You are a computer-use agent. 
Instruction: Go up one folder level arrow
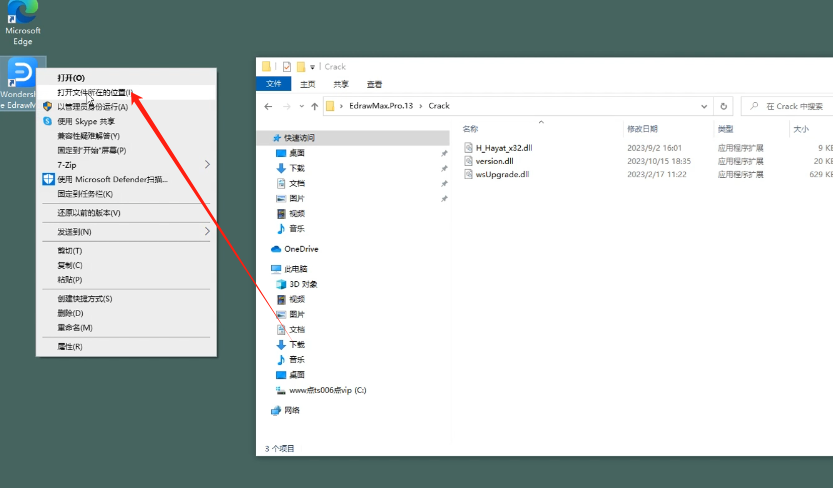314,106
